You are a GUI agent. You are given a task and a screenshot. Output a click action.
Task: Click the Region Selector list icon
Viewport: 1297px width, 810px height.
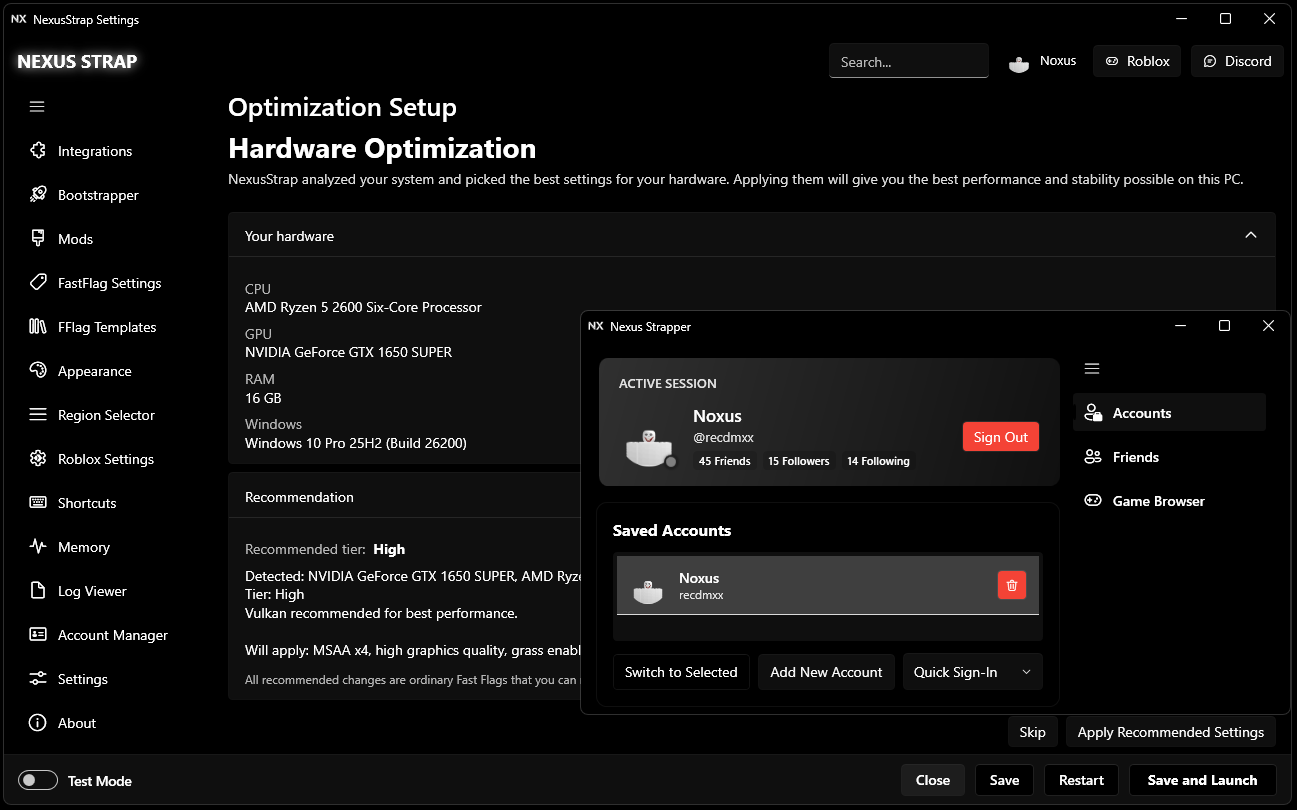(38, 415)
